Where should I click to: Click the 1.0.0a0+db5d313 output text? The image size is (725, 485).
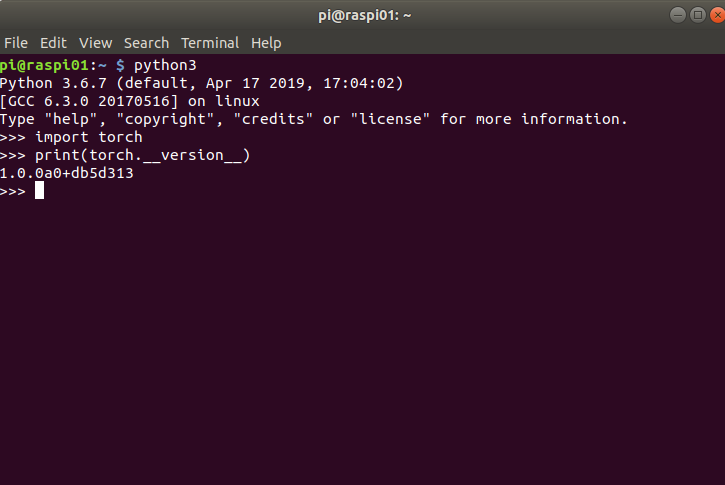67,173
